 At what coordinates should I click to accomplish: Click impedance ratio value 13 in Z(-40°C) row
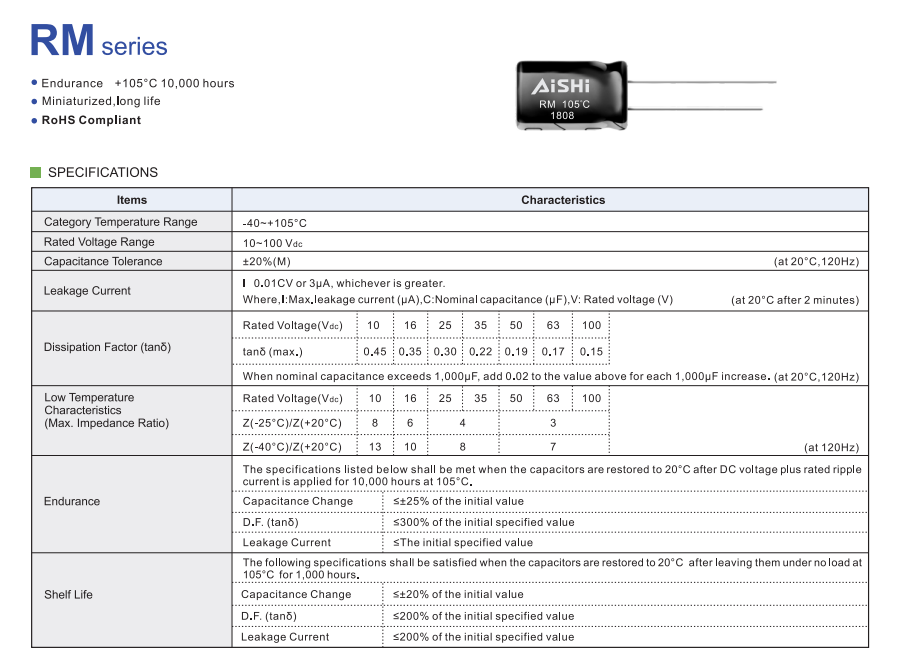(x=374, y=447)
